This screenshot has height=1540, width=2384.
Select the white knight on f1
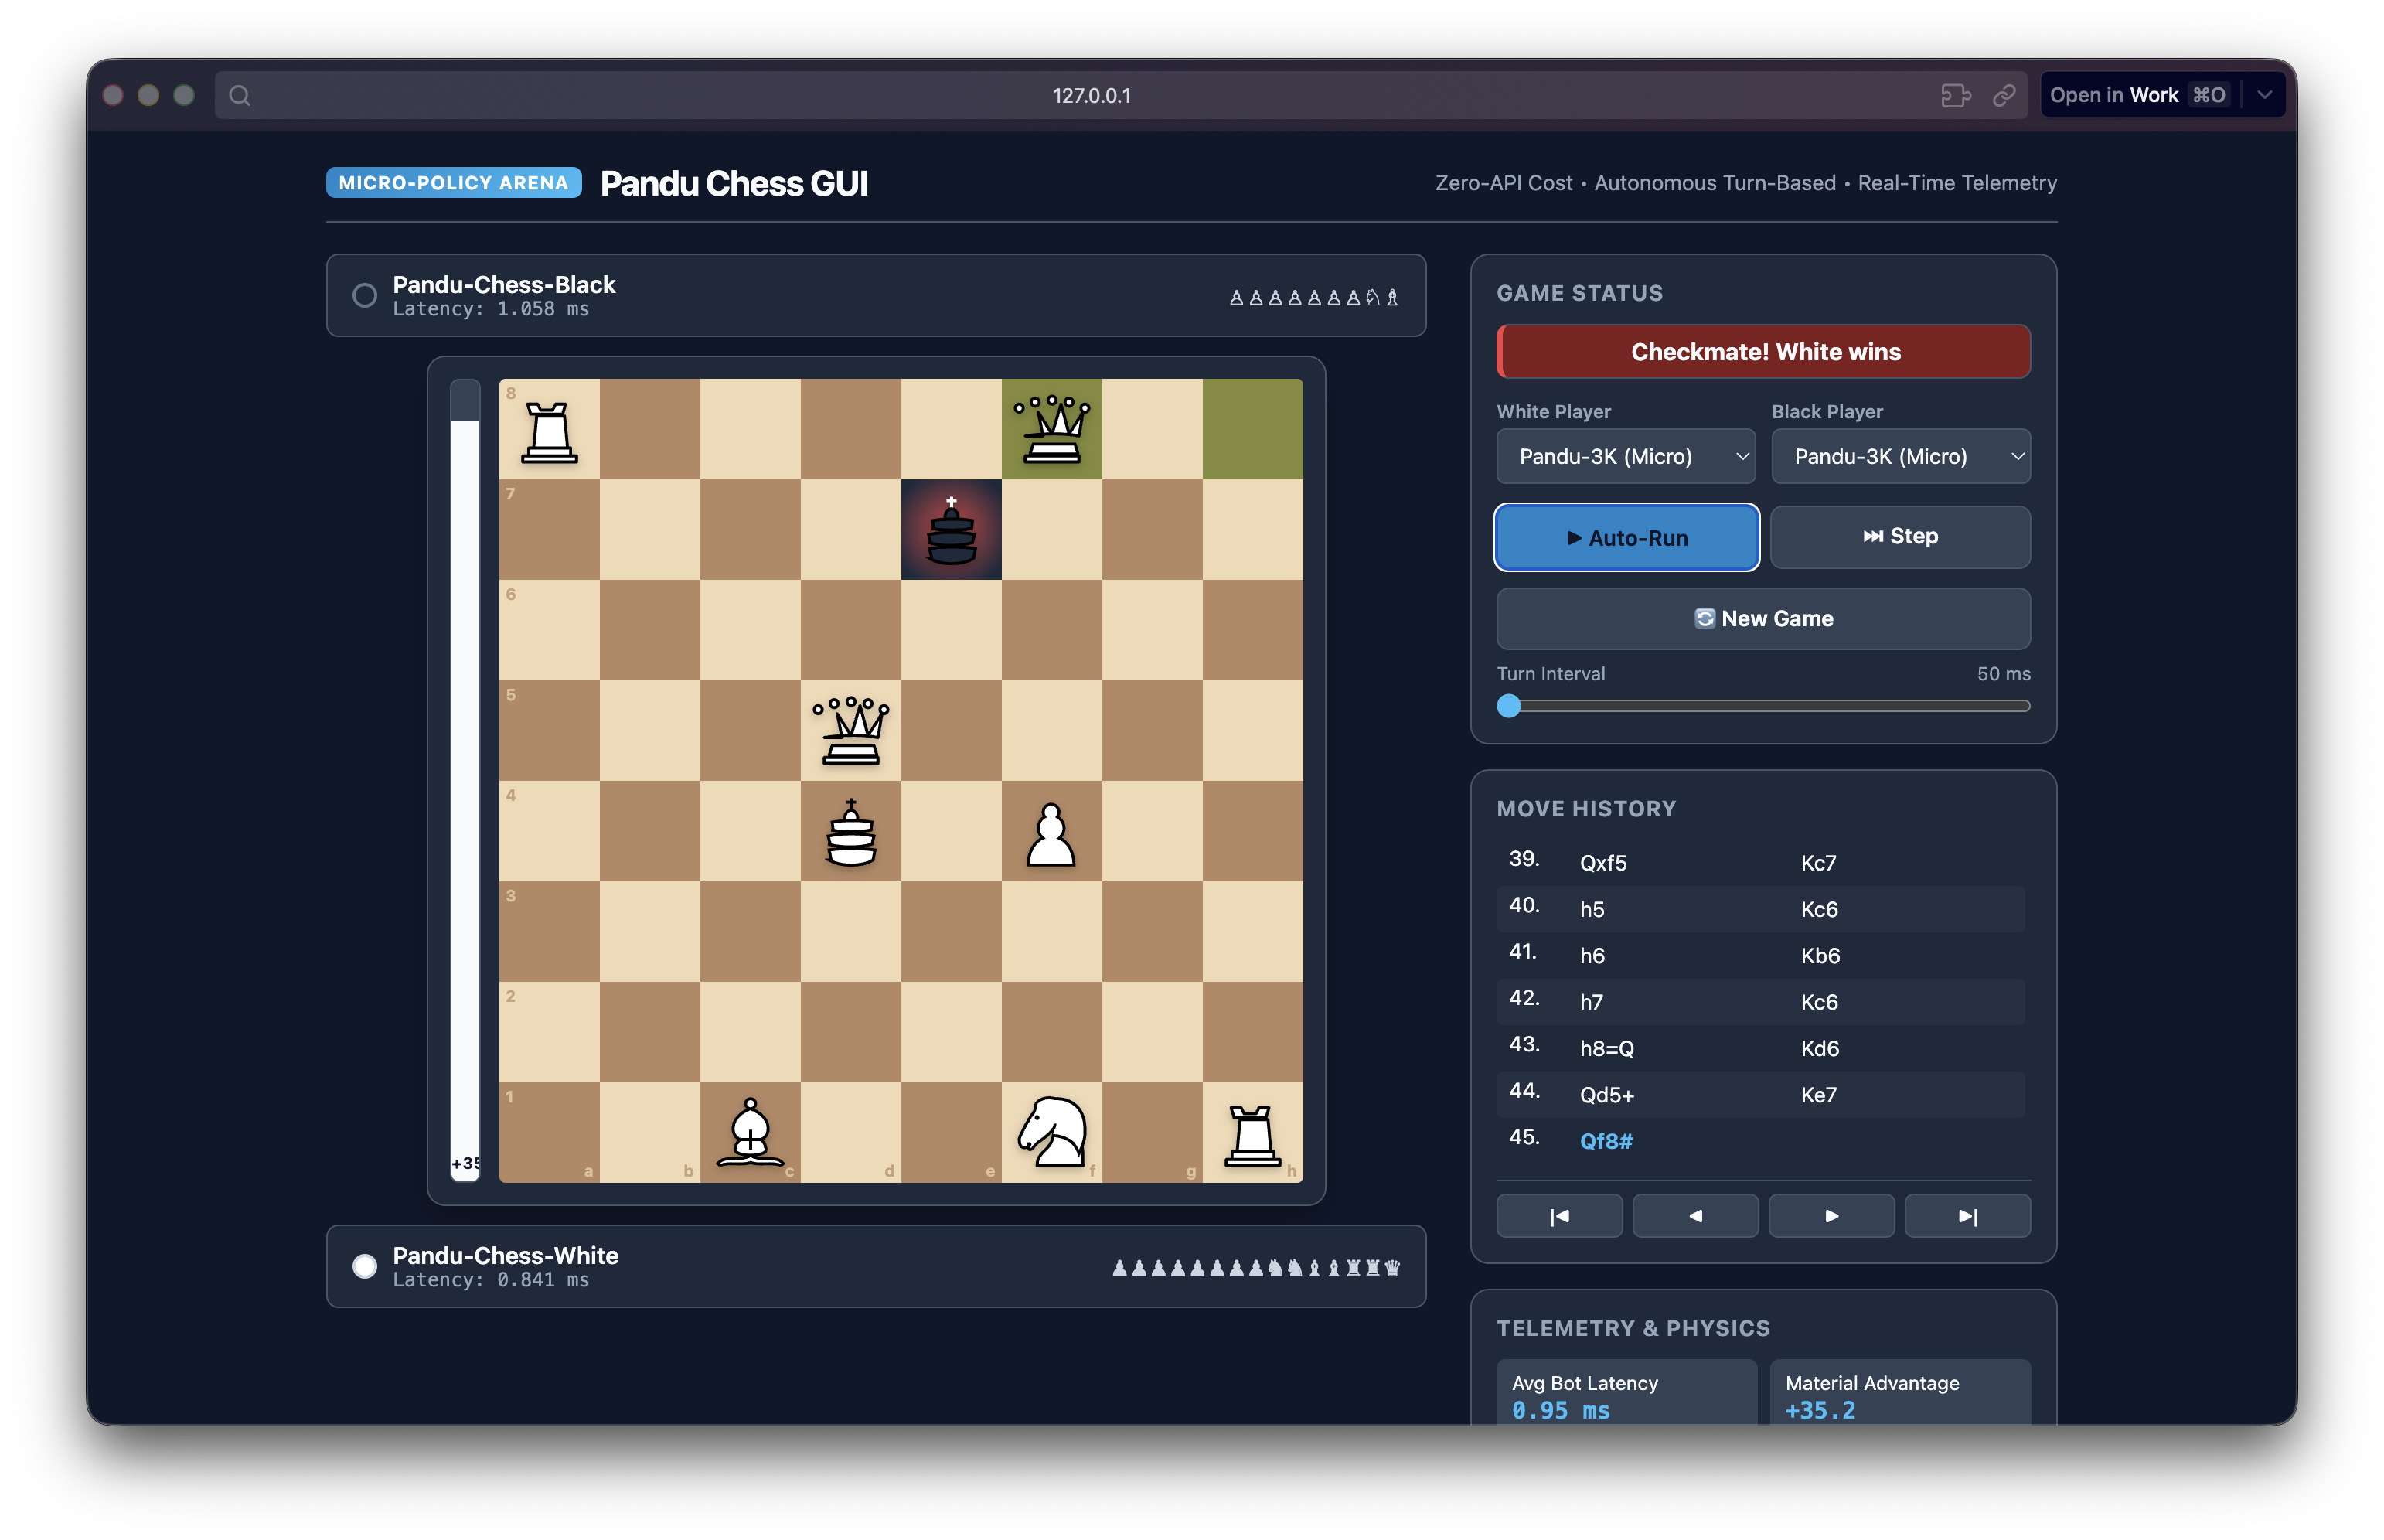coord(1051,1132)
